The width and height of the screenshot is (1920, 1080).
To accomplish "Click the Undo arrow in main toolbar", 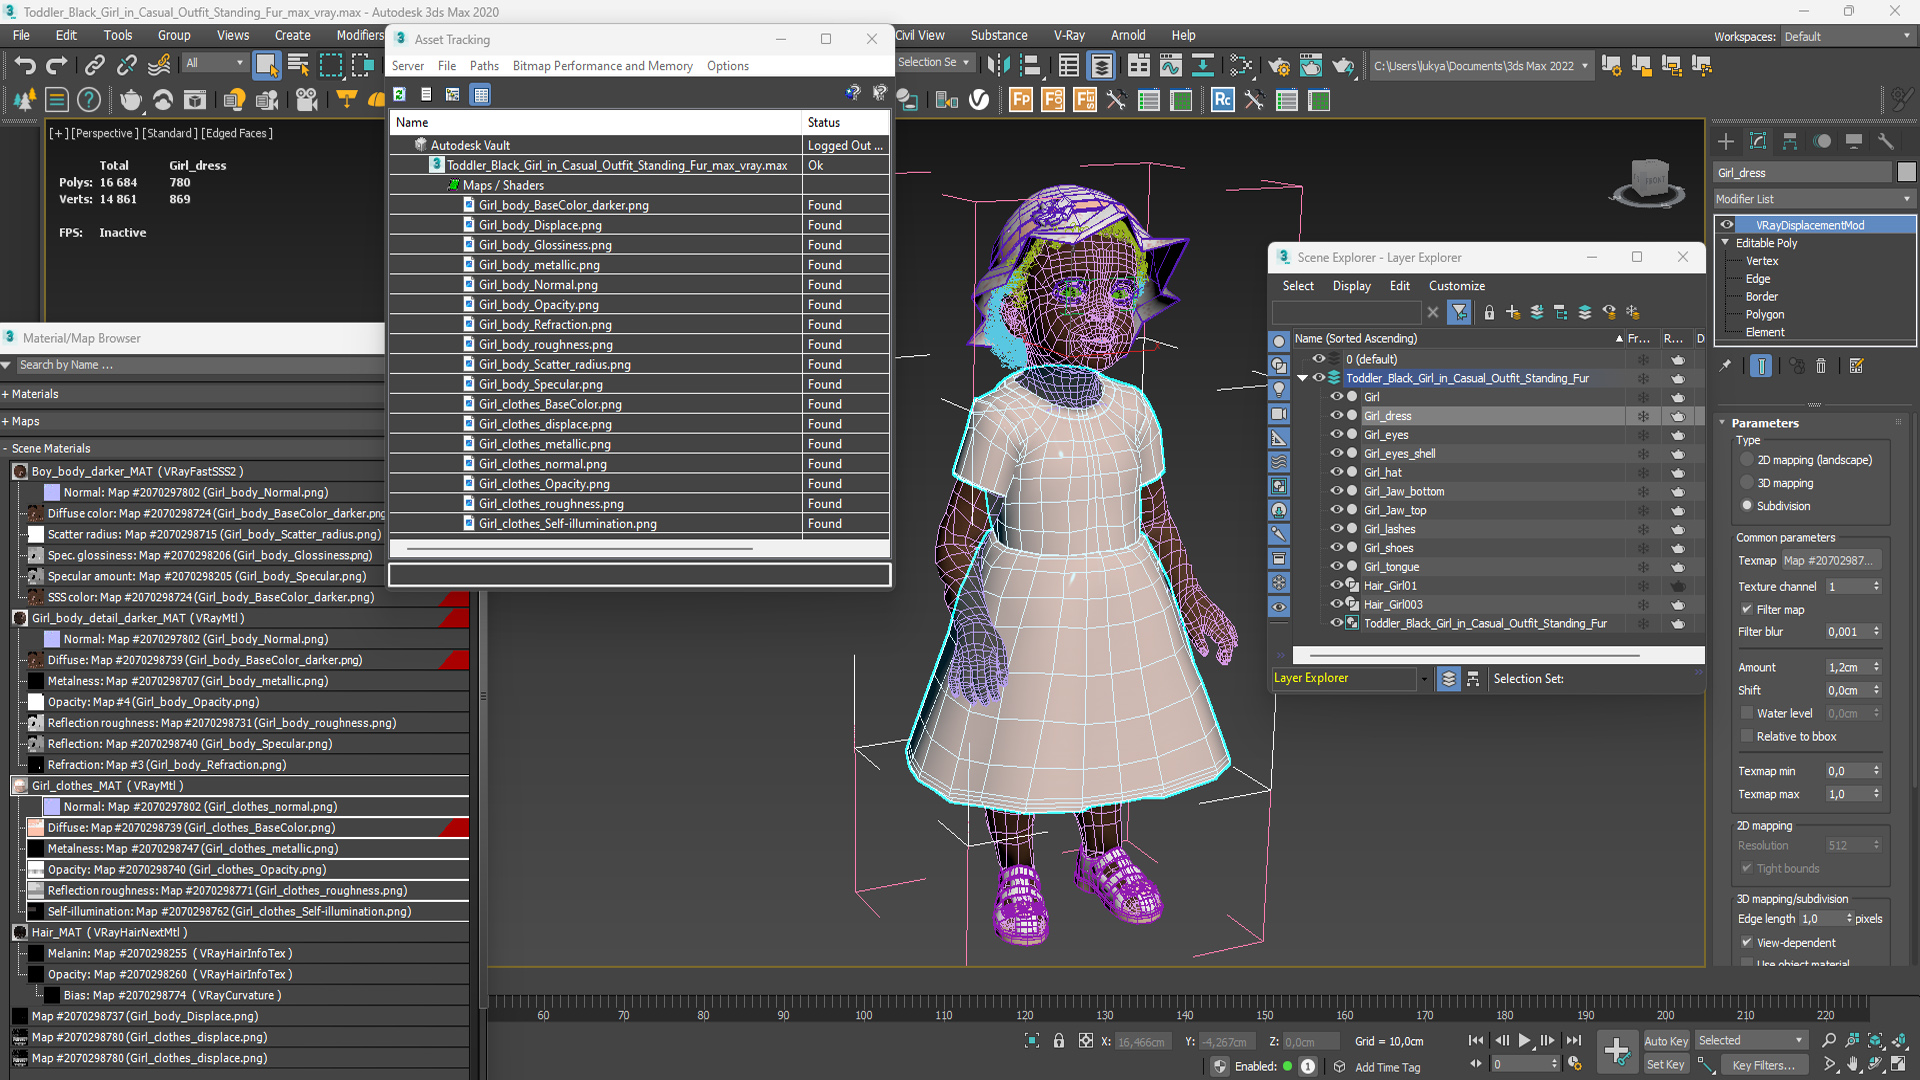I will [x=25, y=66].
